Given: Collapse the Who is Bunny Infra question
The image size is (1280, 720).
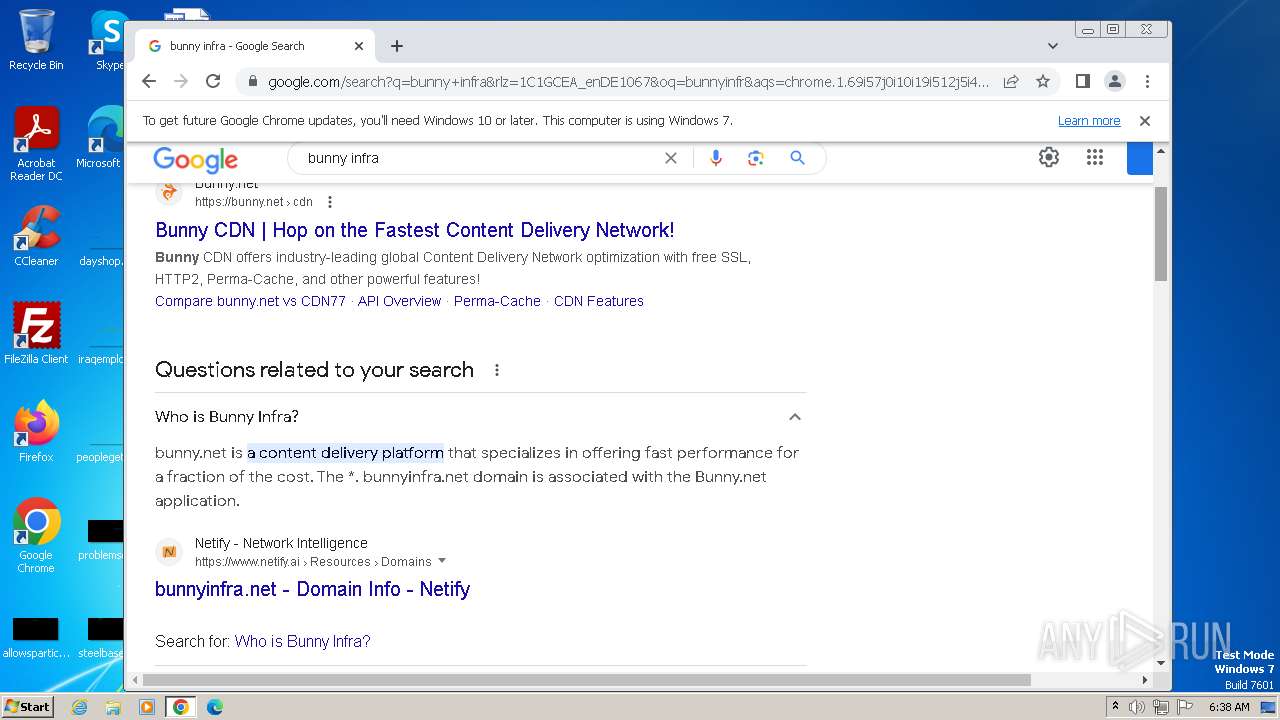Looking at the screenshot, I should click(795, 417).
